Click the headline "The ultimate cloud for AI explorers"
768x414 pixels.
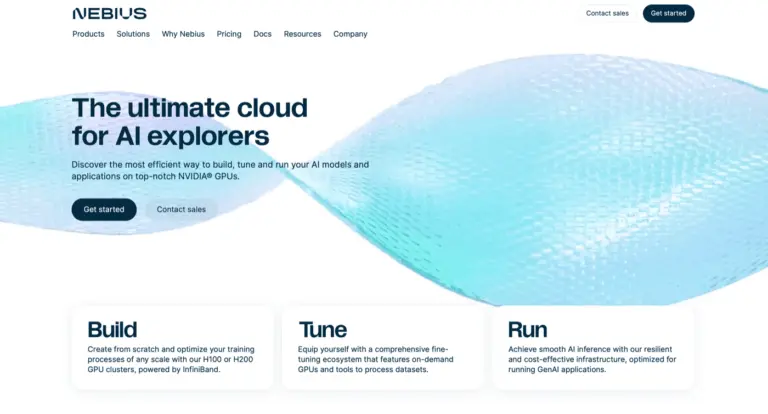pyautogui.click(x=190, y=122)
